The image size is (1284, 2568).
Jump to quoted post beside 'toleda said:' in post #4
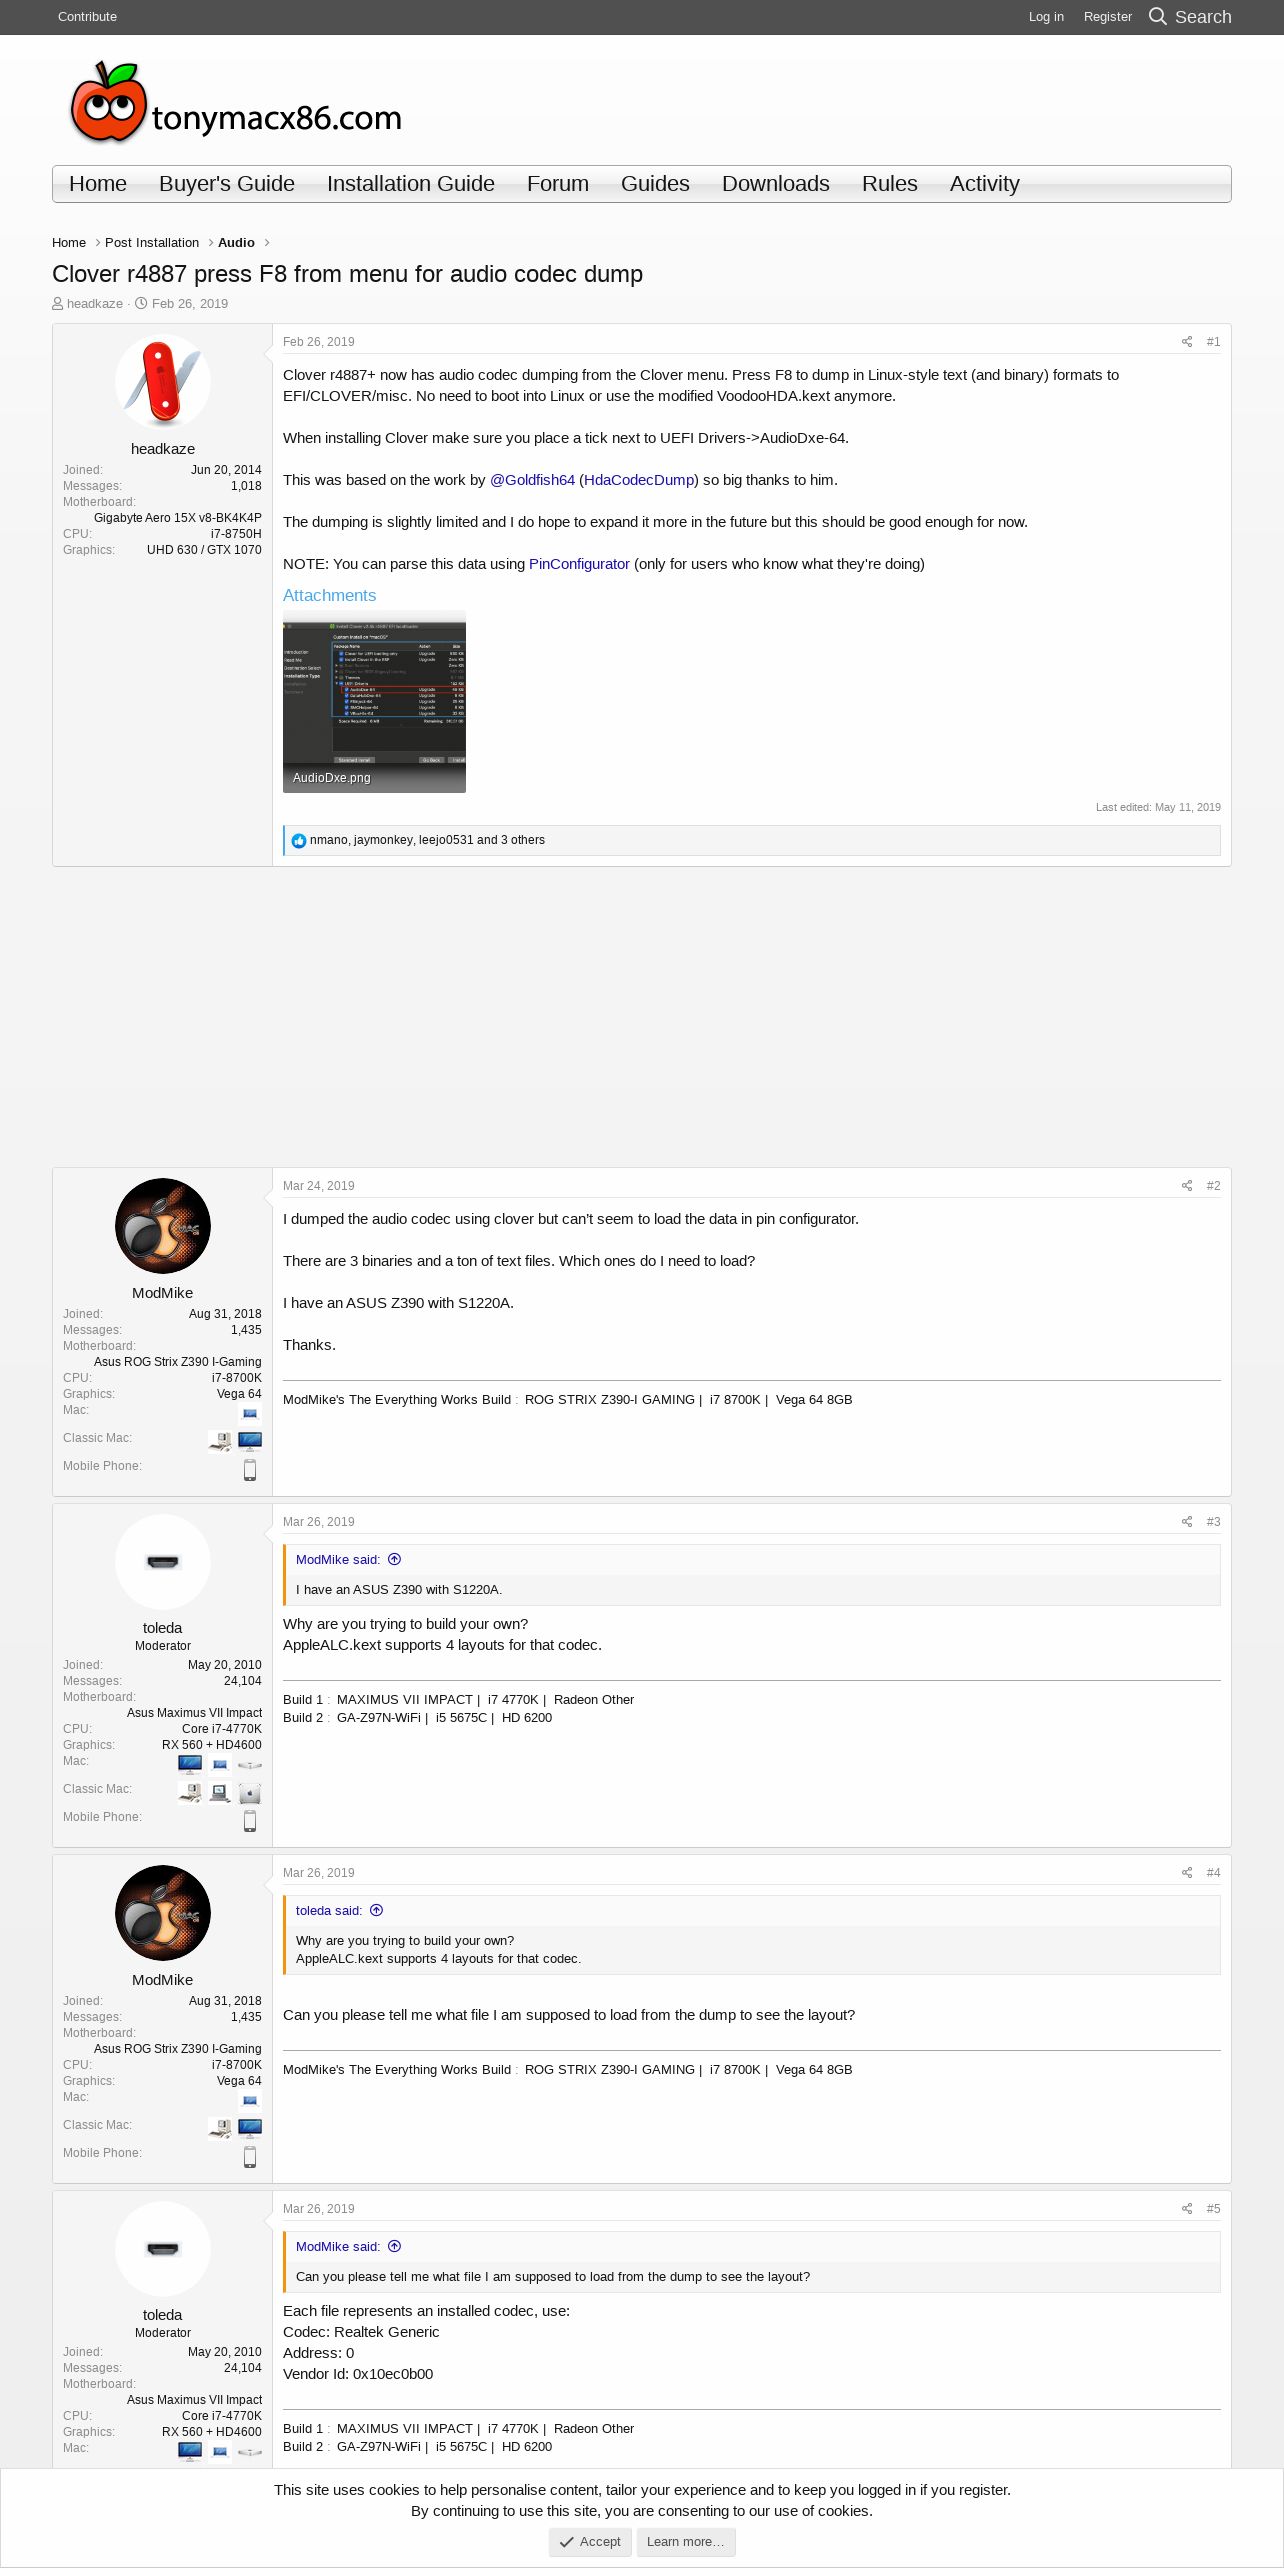tap(377, 1910)
